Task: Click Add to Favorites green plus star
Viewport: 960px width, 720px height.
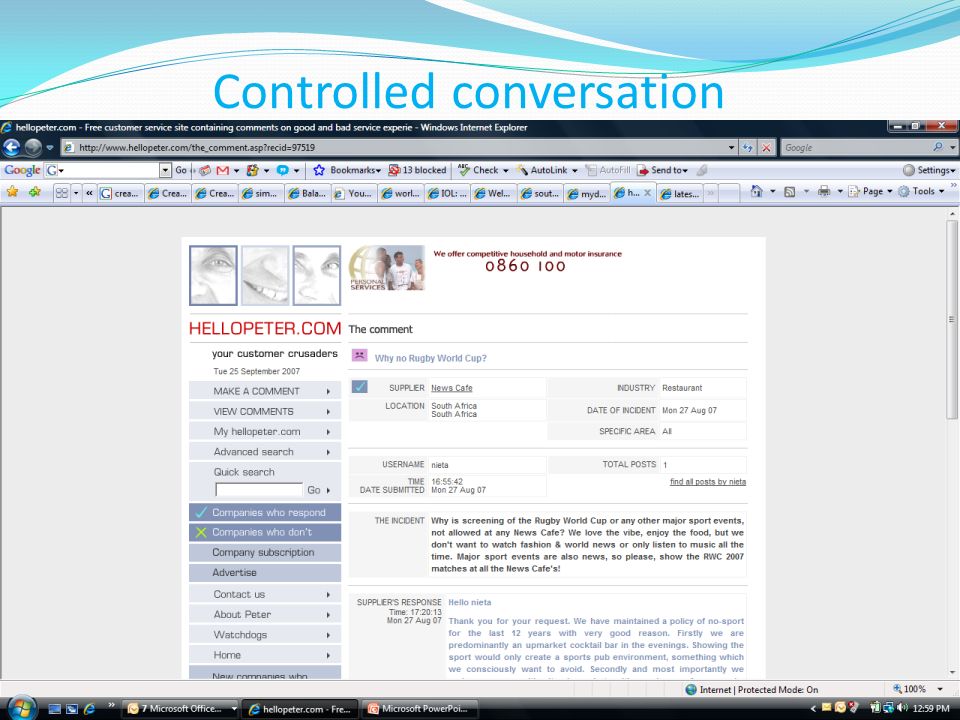Action: pos(35,192)
